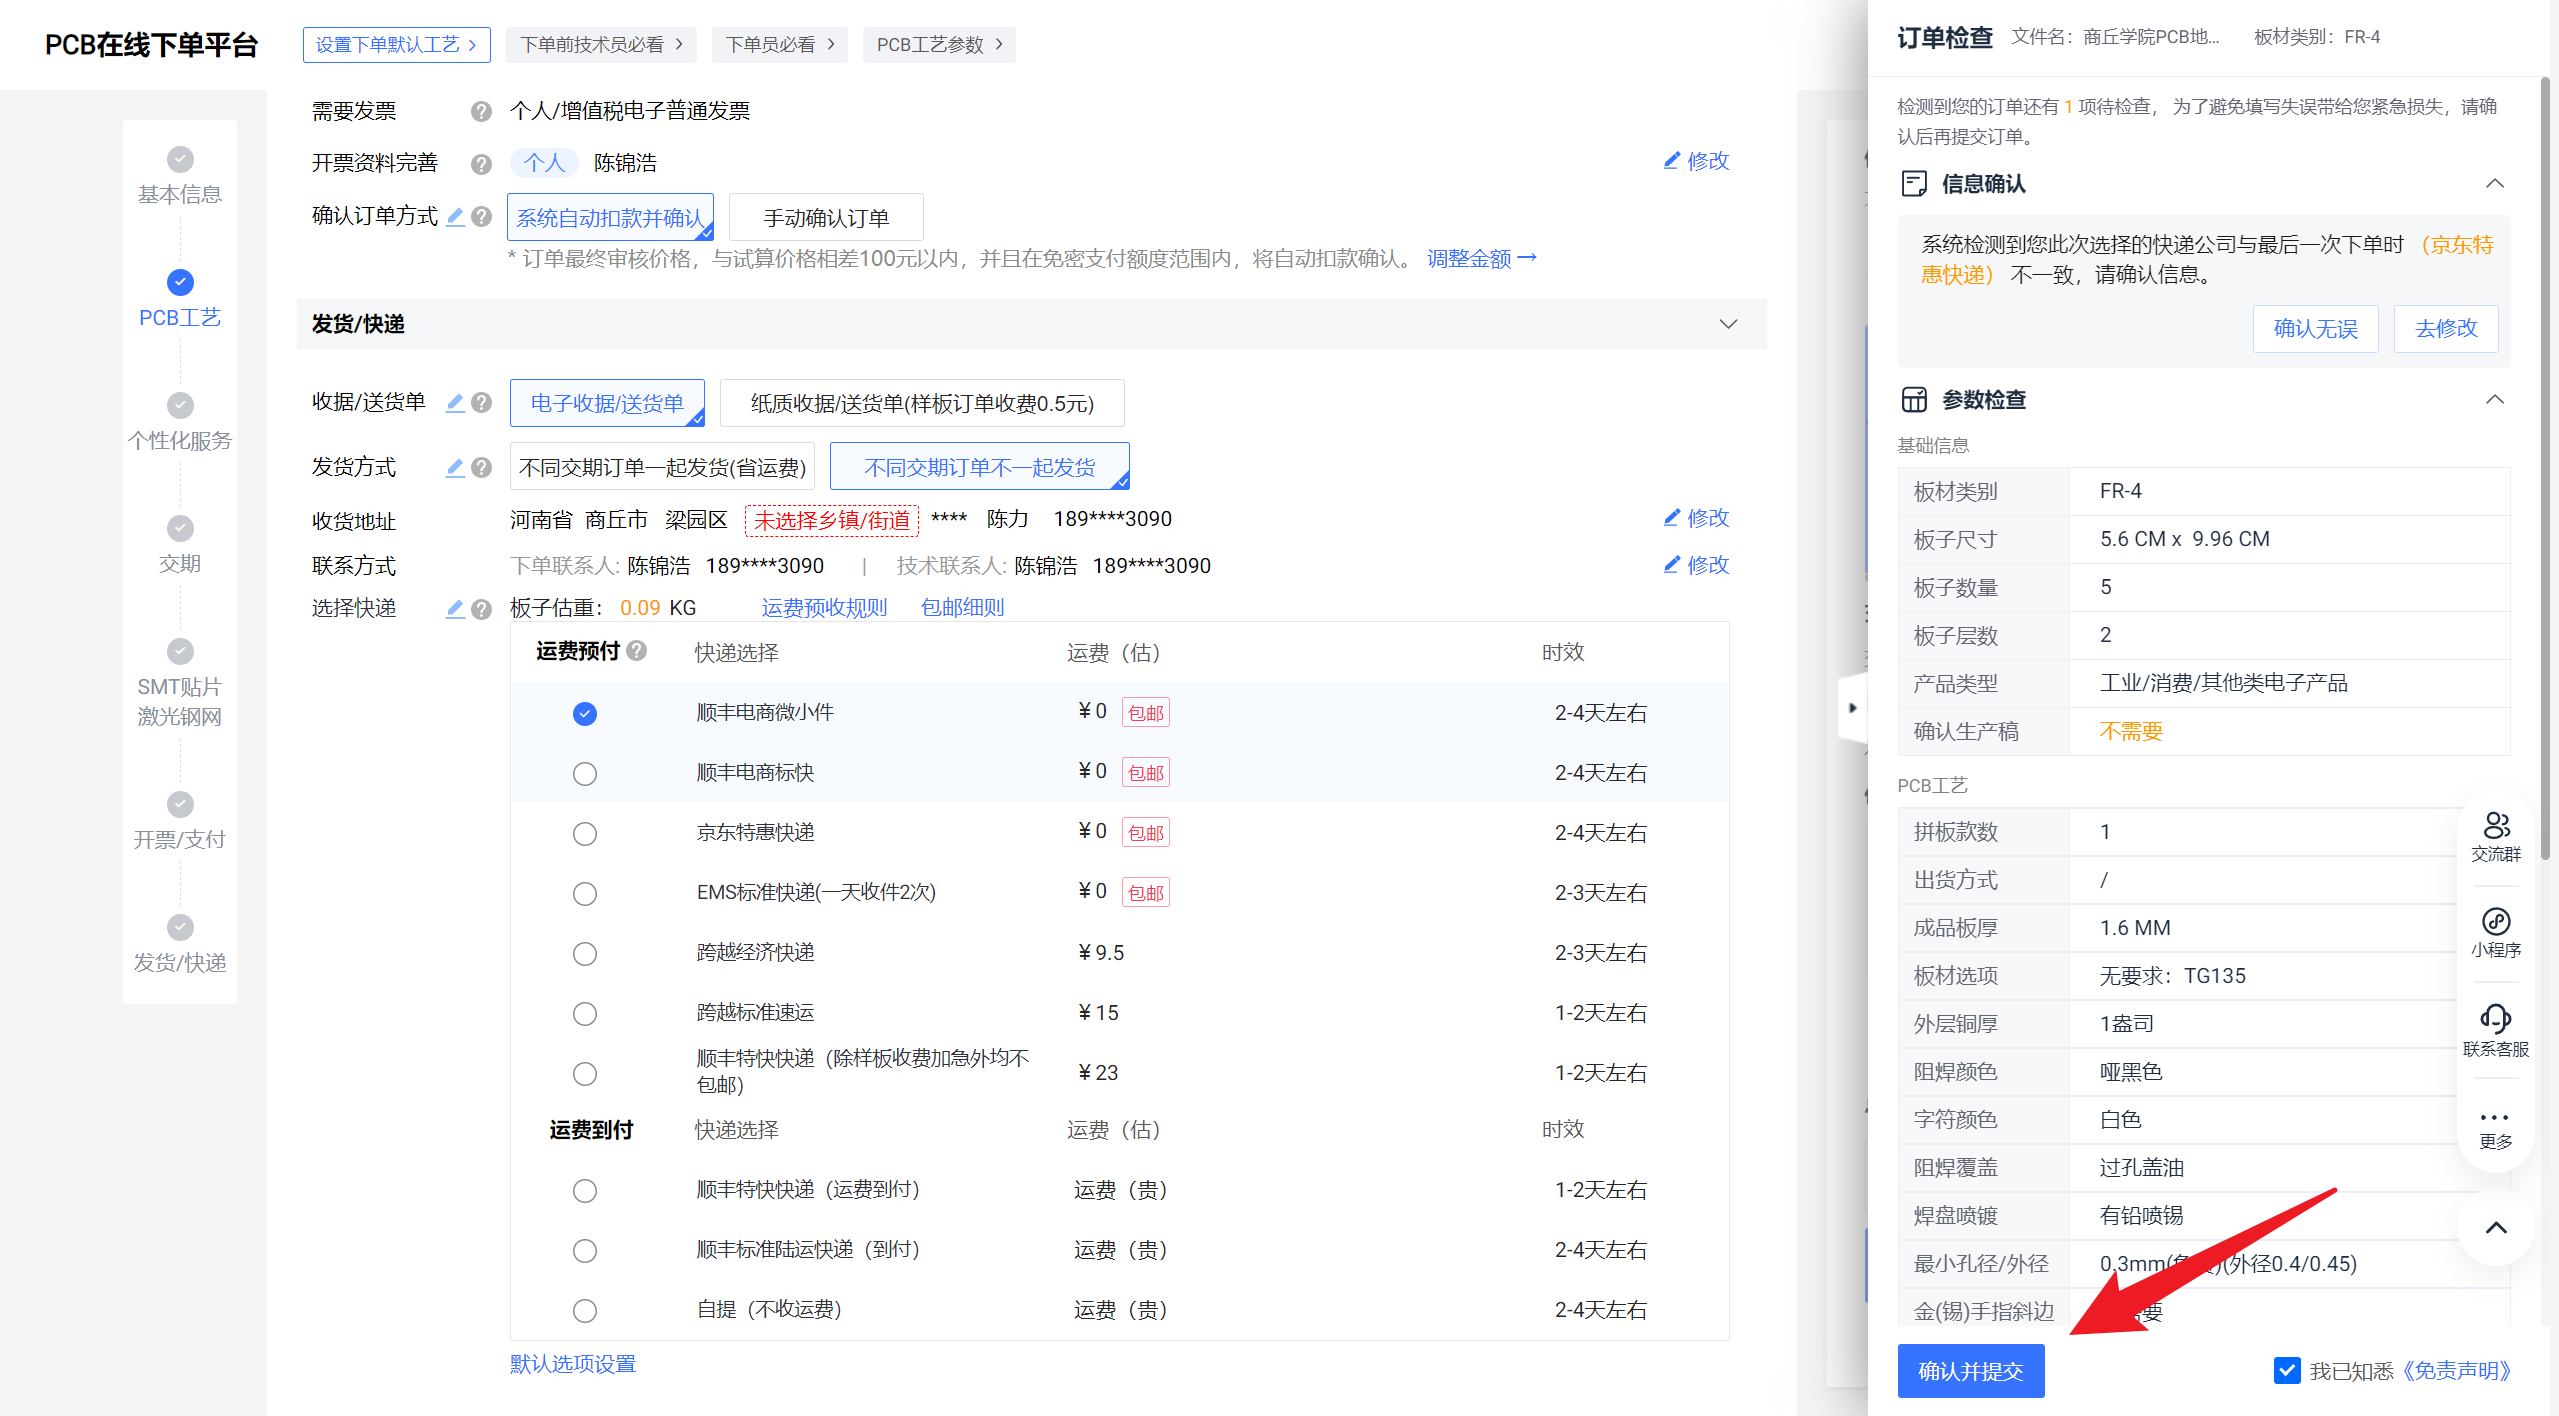2559x1416 pixels.
Task: Click the 交流群 group chat icon
Action: (x=2495, y=826)
